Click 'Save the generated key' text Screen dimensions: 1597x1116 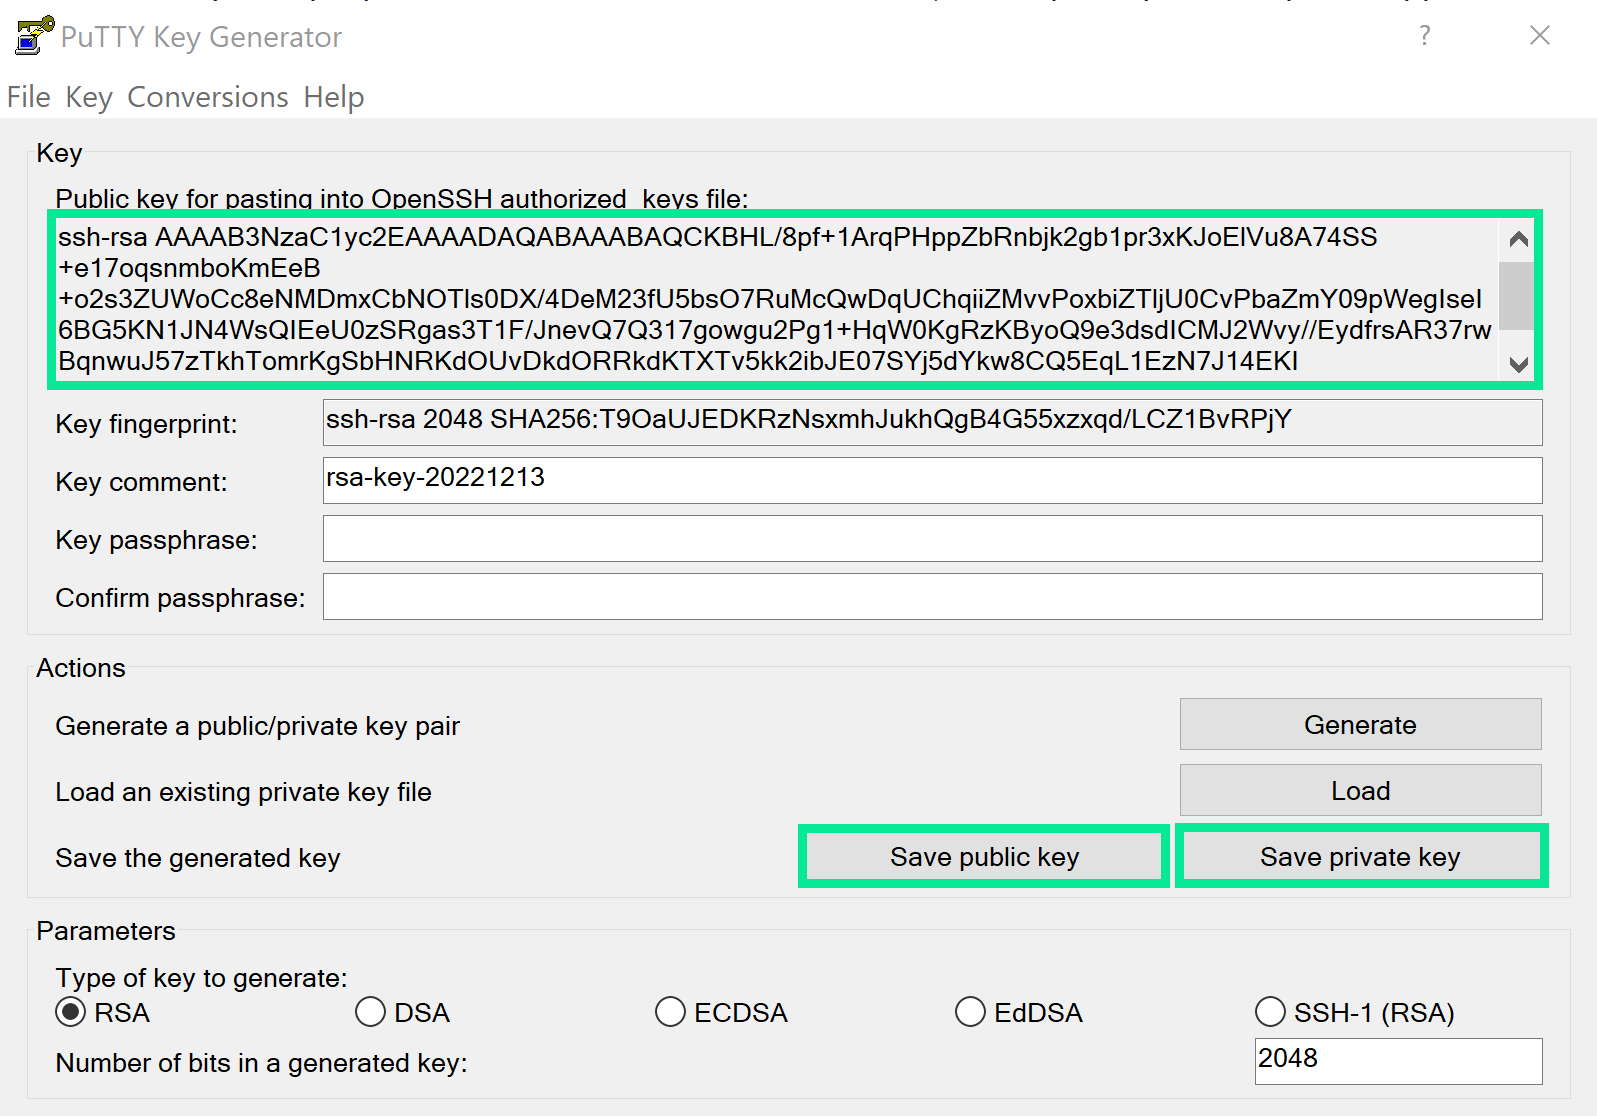198,858
